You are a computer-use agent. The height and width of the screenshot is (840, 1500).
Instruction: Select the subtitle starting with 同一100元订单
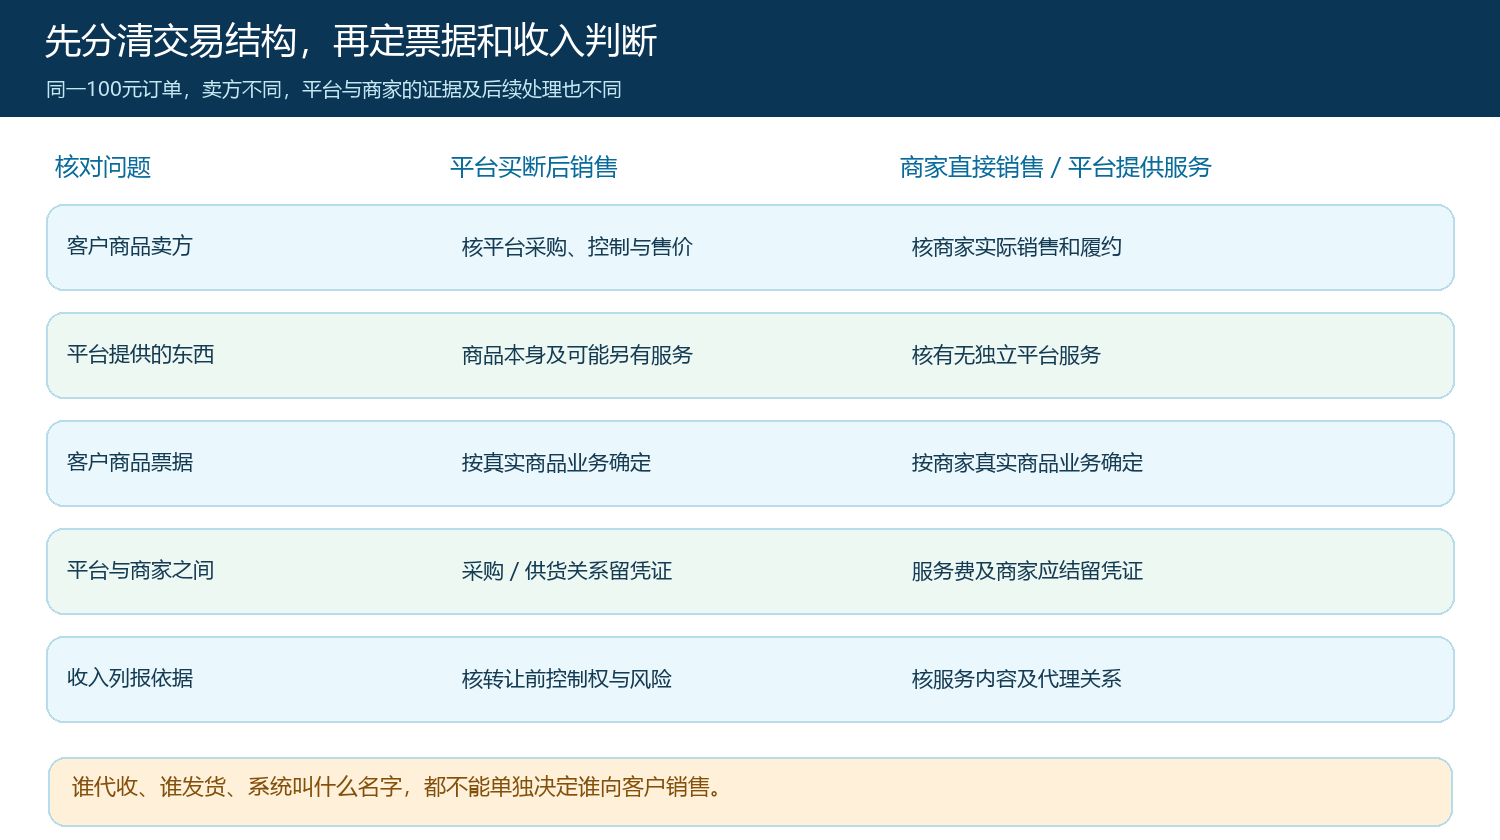tap(334, 89)
